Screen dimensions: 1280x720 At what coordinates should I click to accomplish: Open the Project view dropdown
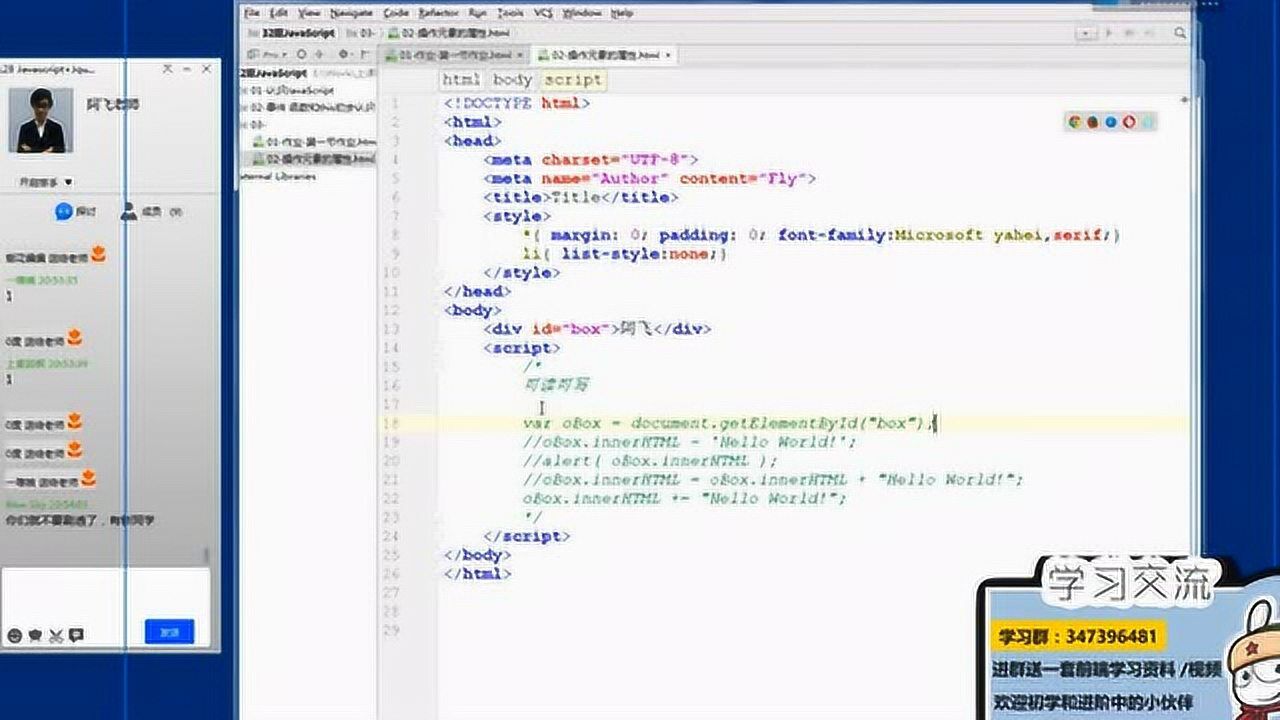click(x=270, y=54)
